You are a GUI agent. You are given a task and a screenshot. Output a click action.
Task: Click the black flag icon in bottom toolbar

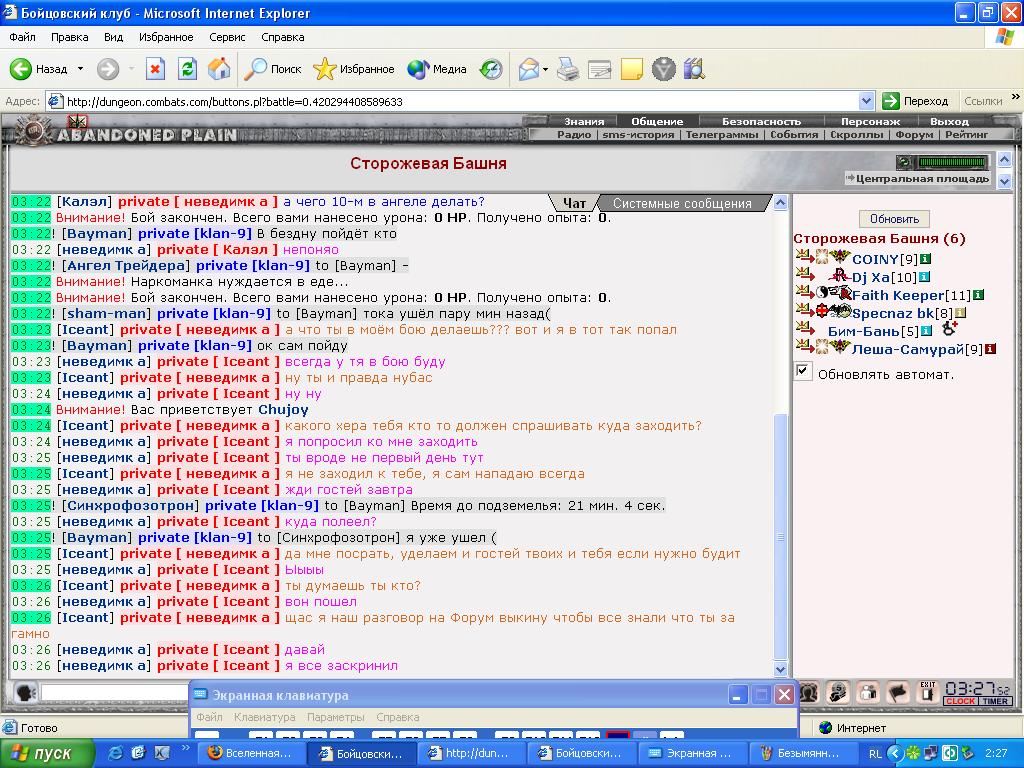click(898, 692)
